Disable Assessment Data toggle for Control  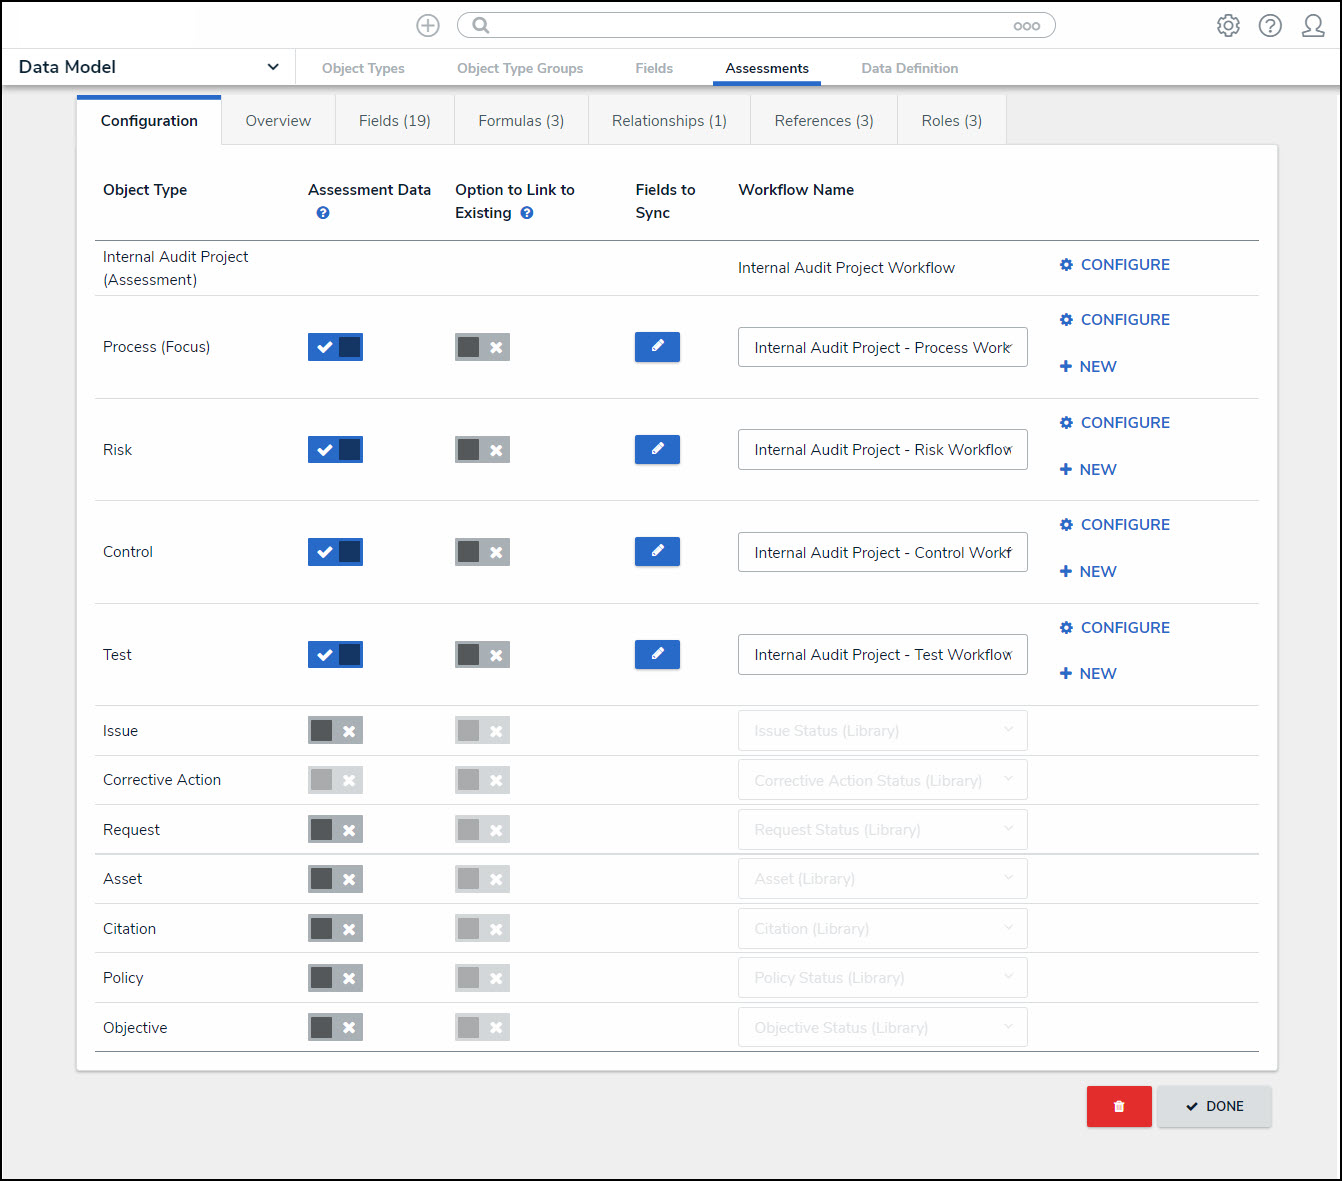coord(335,552)
